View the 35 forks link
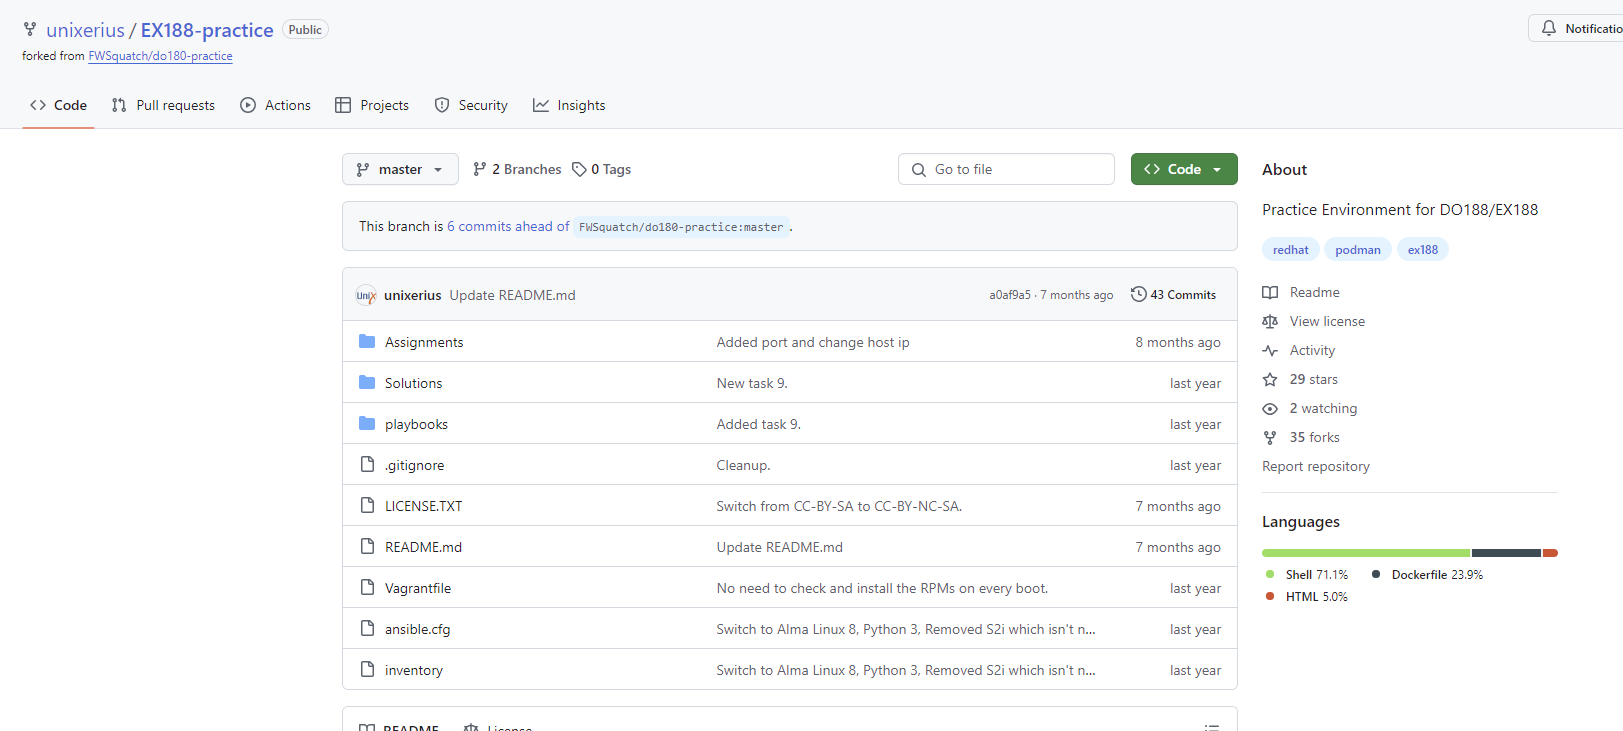Viewport: 1623px width, 731px height. pyautogui.click(x=1301, y=437)
